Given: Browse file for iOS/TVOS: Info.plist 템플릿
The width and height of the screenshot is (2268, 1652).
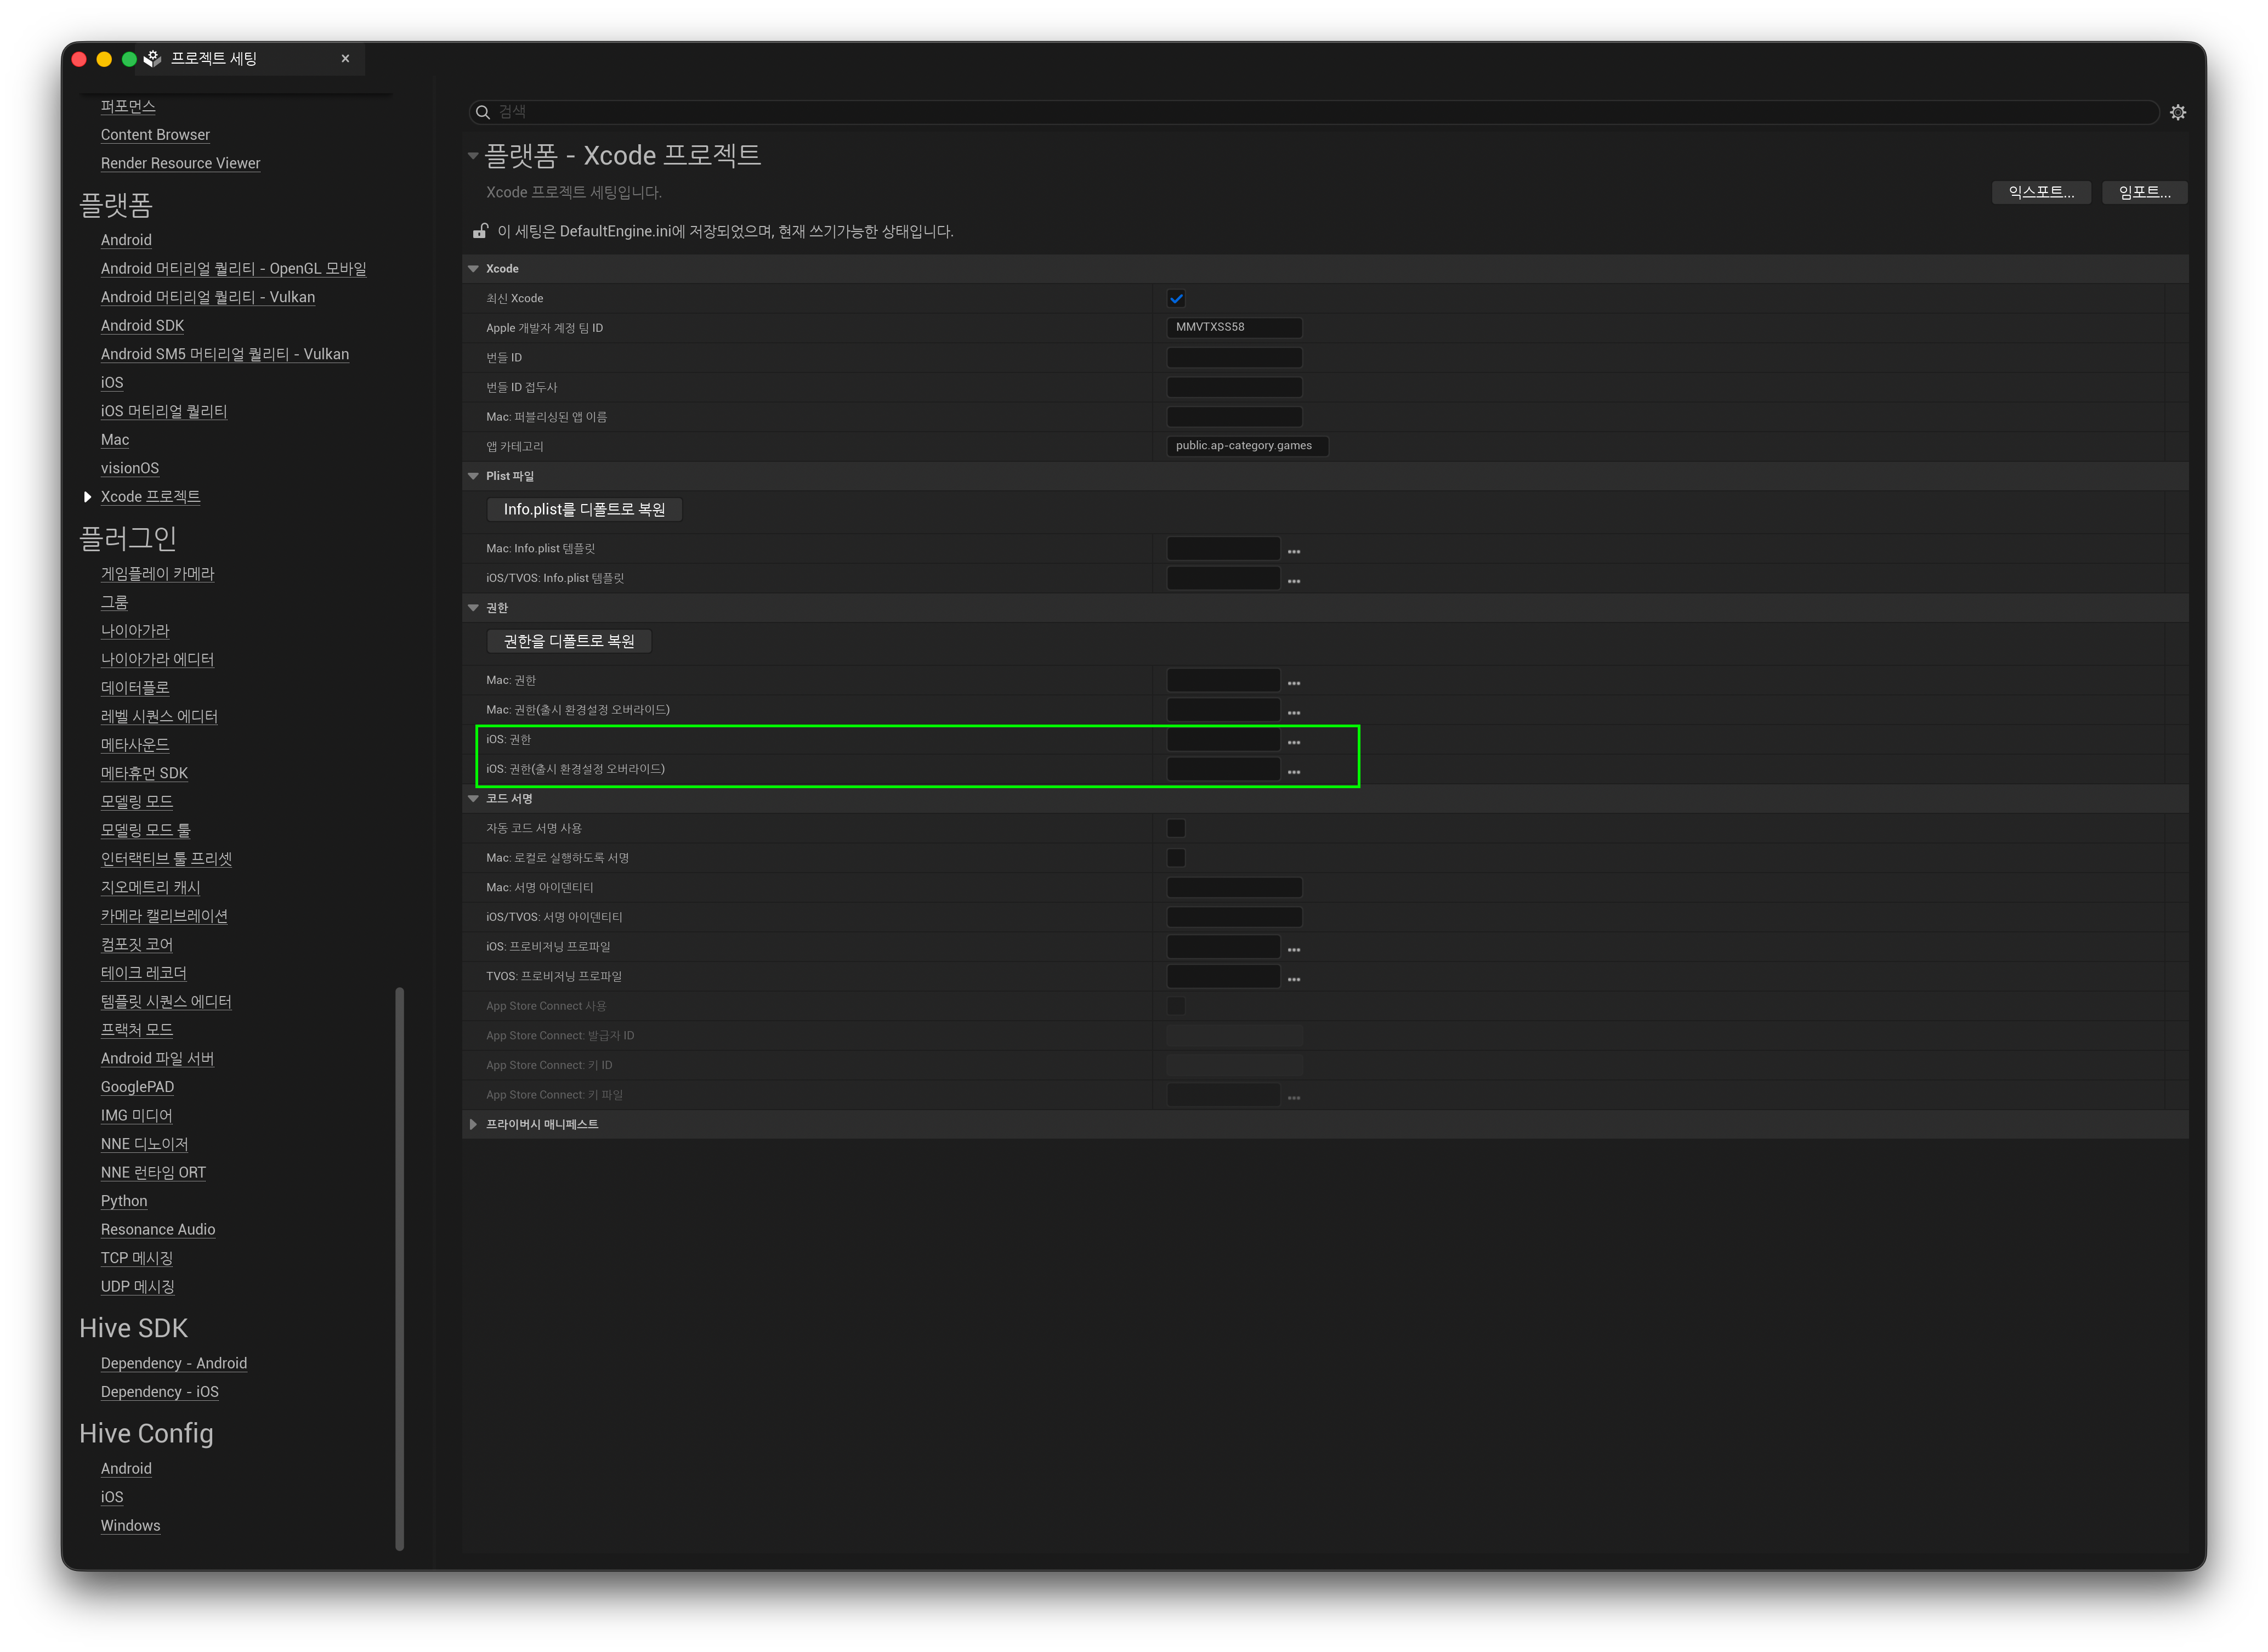Looking at the screenshot, I should pos(1293,581).
